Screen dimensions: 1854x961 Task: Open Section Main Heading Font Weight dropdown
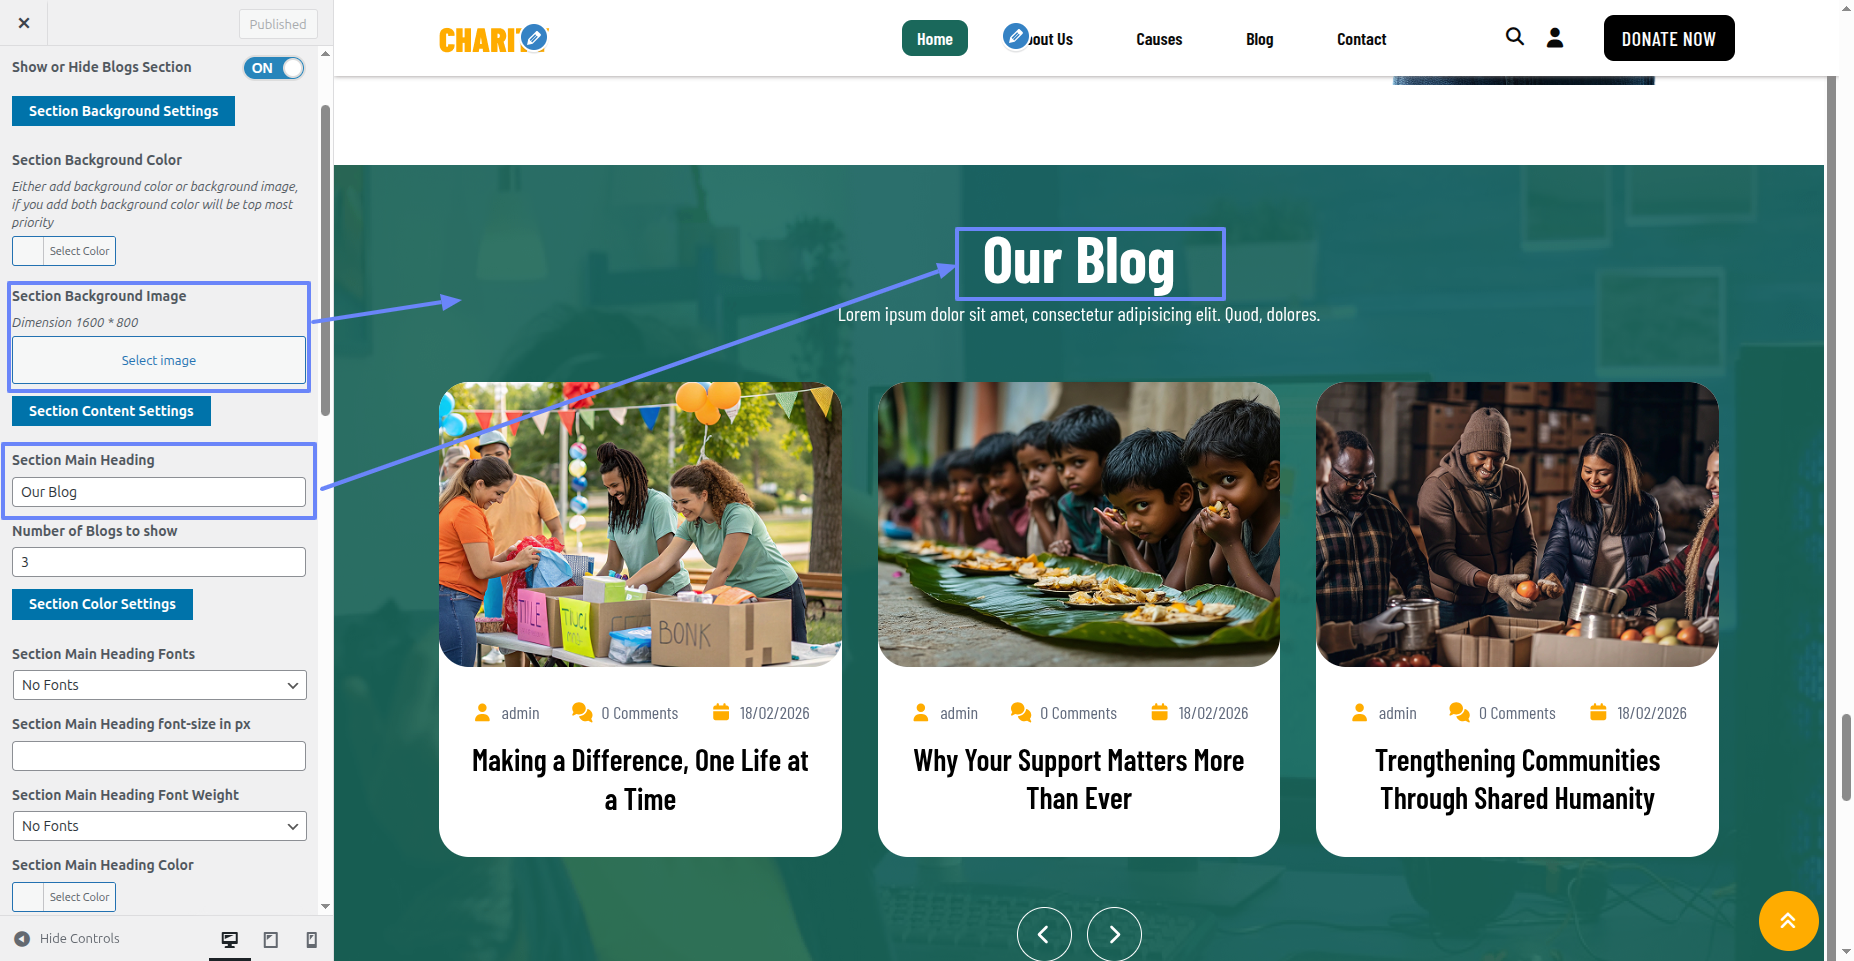[x=159, y=826]
